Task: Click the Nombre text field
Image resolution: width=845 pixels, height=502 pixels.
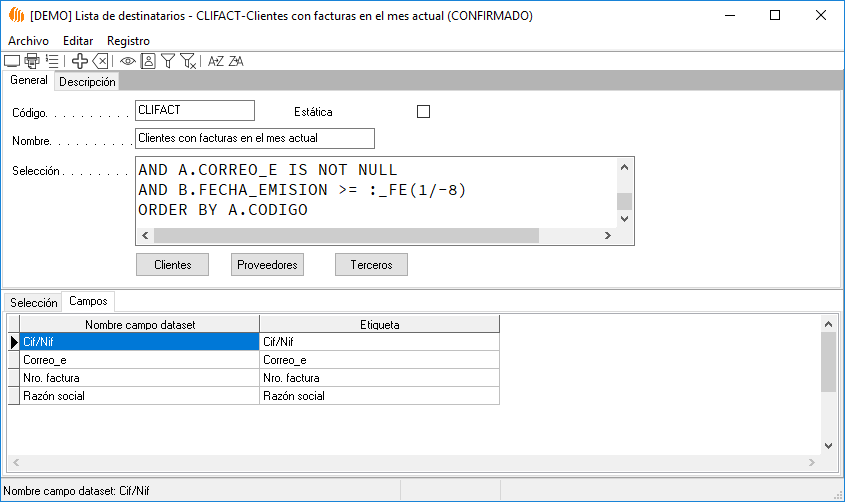Action: pyautogui.click(x=254, y=138)
